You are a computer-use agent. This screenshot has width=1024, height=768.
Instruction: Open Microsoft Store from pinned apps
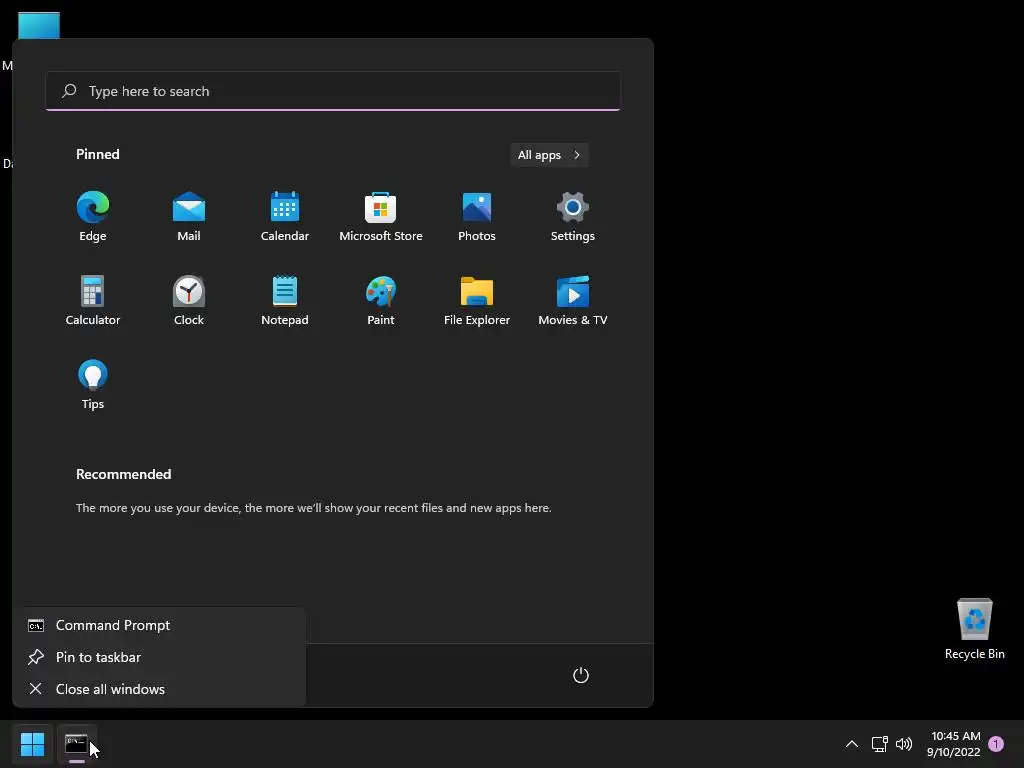click(381, 217)
